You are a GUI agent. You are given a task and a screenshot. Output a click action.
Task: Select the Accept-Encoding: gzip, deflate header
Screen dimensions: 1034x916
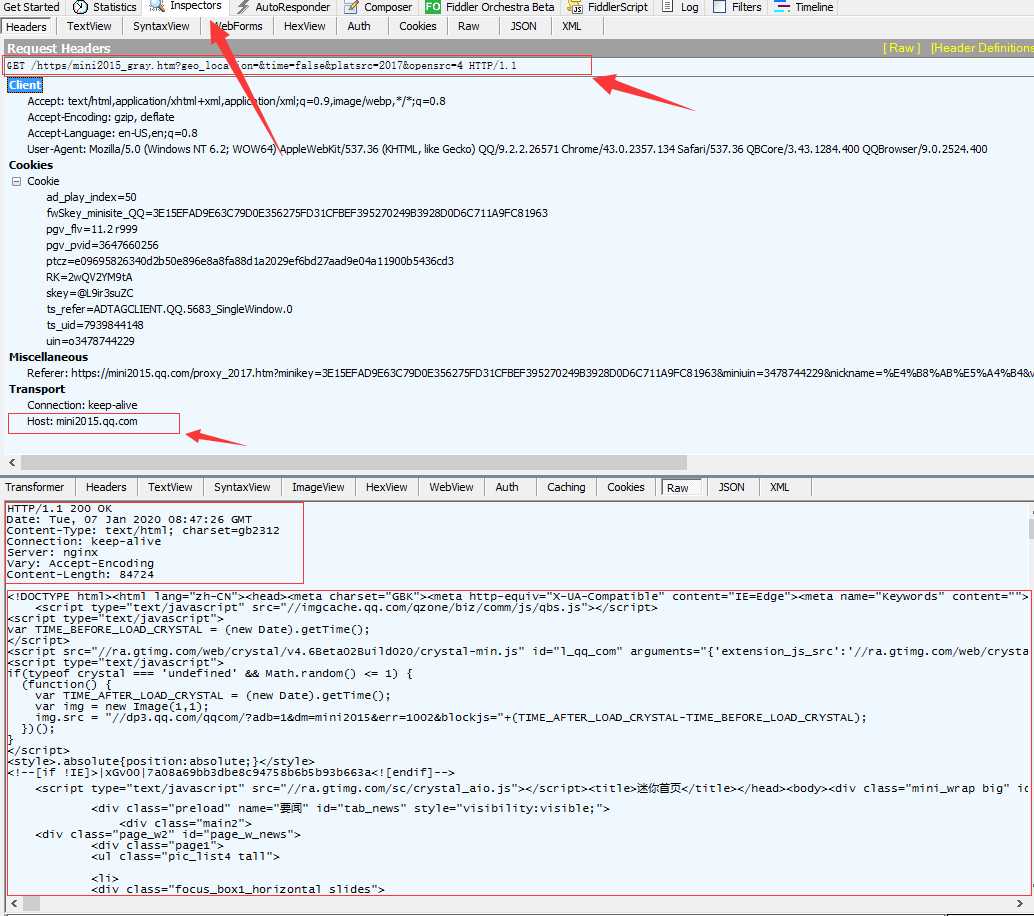coord(101,117)
